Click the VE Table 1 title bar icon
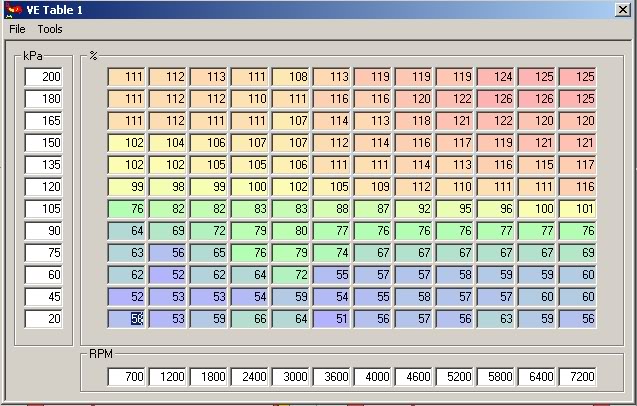The width and height of the screenshot is (637, 406). (13, 9)
